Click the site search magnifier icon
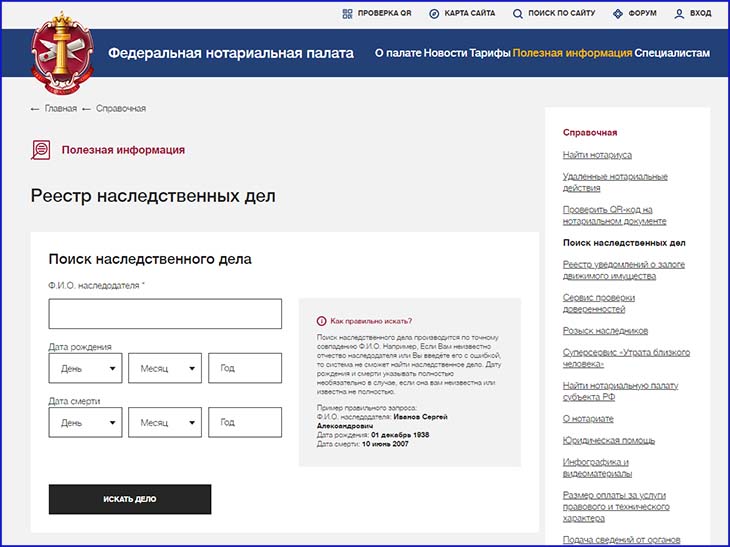 click(518, 14)
